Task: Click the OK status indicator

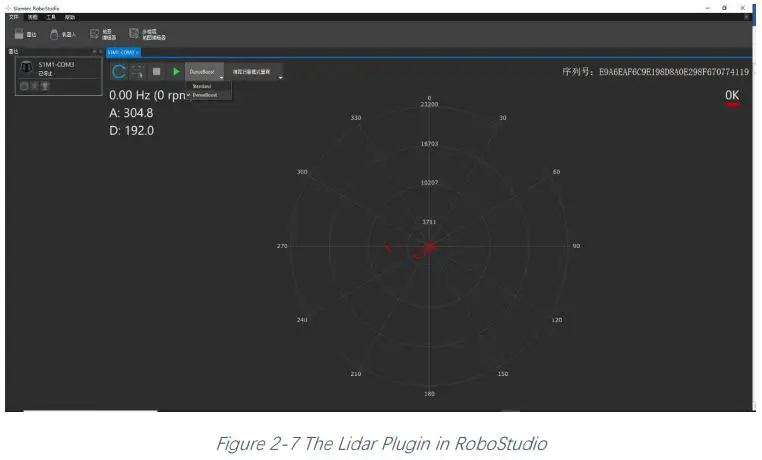Action: [x=732, y=95]
